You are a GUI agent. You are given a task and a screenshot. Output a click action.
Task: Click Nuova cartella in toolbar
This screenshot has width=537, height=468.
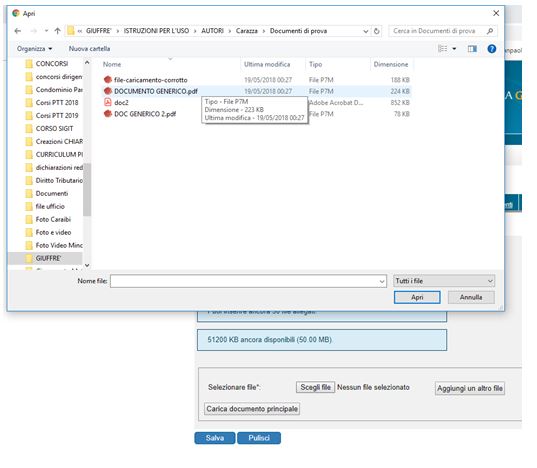click(x=89, y=49)
